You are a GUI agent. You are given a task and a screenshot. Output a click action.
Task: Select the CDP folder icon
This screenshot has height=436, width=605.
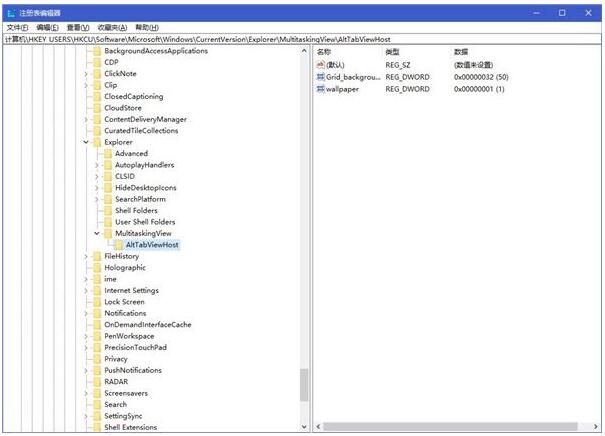coord(97,62)
